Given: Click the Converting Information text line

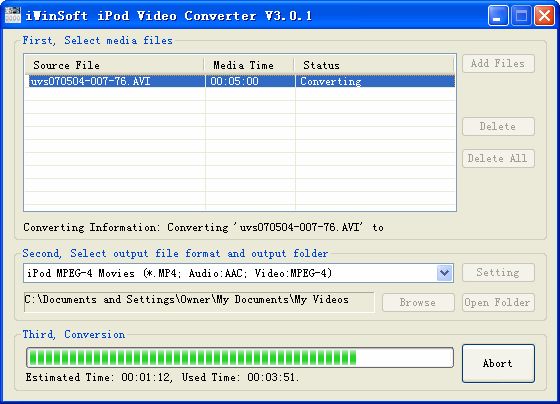Looking at the screenshot, I should (x=204, y=227).
